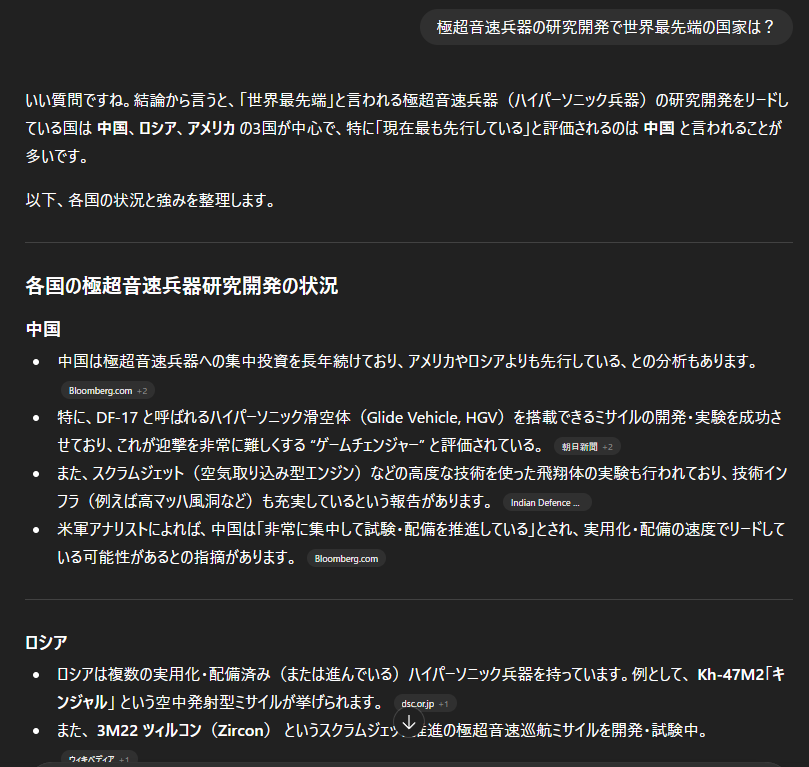Viewport: 809px width, 767px height.
Task: Click the scroll-to-bottom down arrow button
Action: click(x=408, y=722)
